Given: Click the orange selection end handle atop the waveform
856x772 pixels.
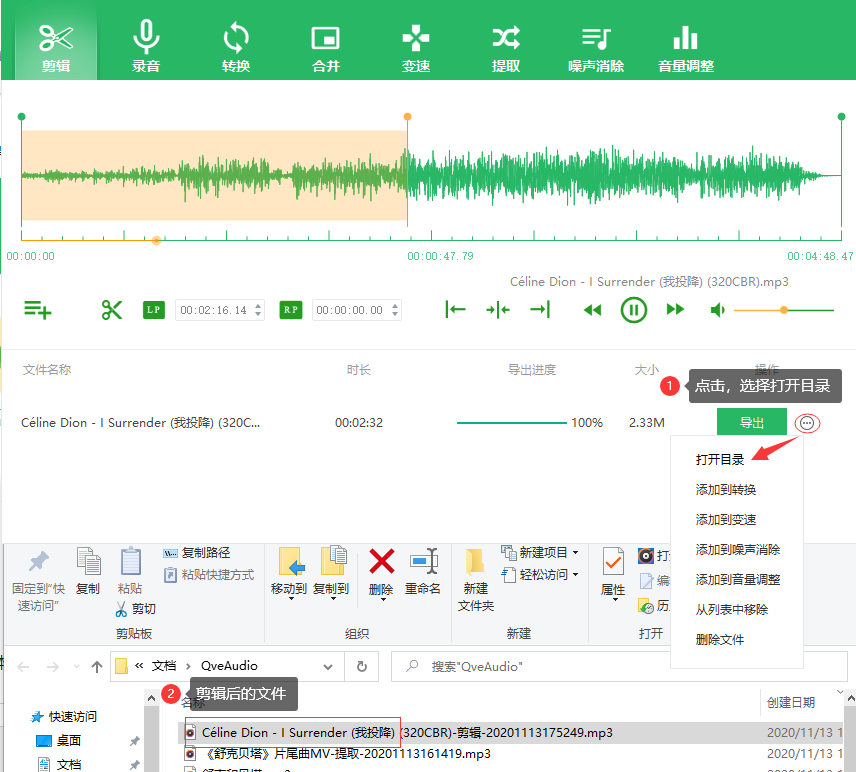Looking at the screenshot, I should 407,117.
